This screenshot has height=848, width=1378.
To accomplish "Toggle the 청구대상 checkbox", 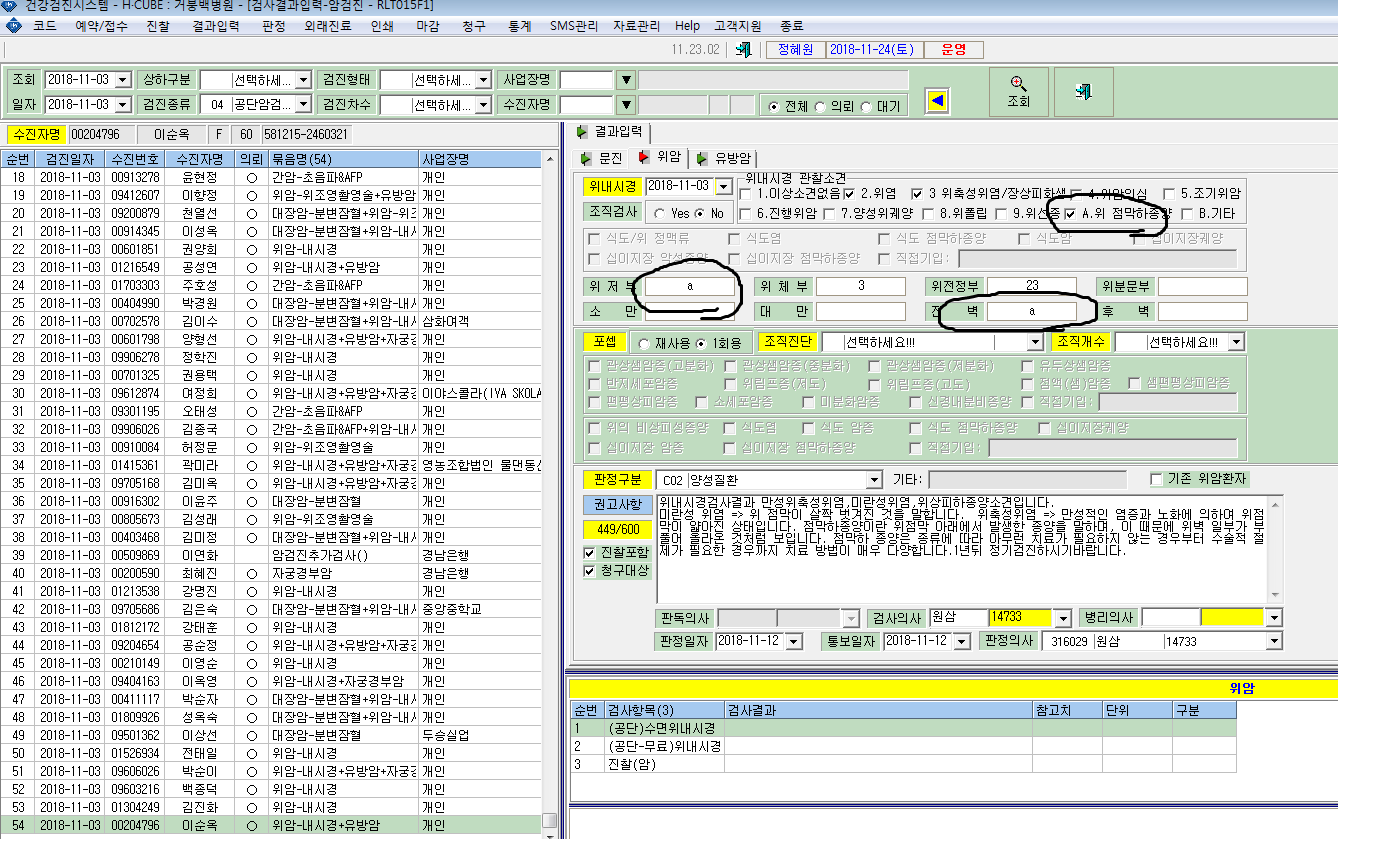I will point(590,571).
